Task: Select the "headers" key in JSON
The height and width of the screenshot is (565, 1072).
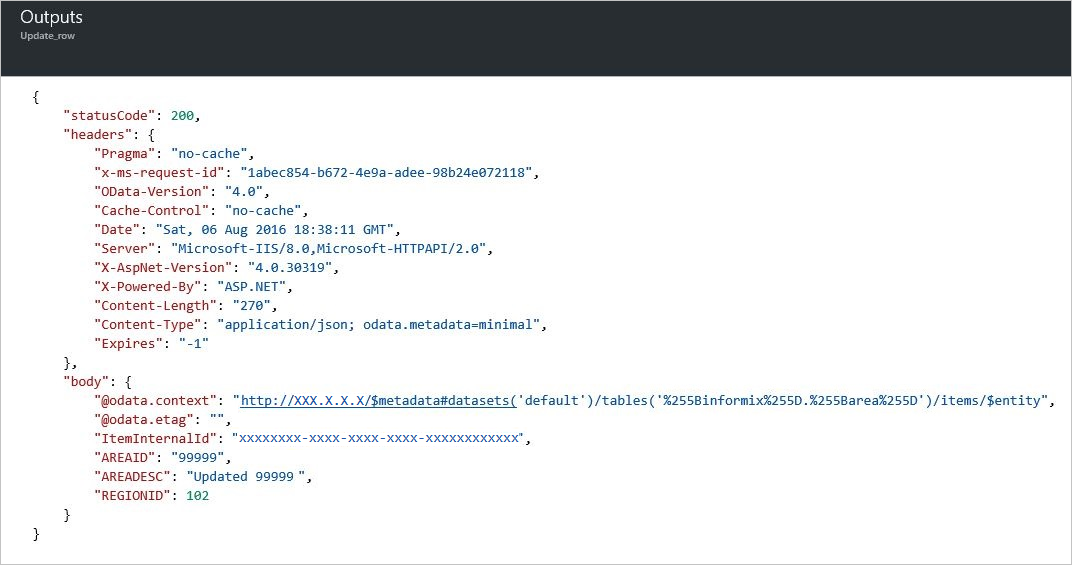Action: tap(98, 135)
